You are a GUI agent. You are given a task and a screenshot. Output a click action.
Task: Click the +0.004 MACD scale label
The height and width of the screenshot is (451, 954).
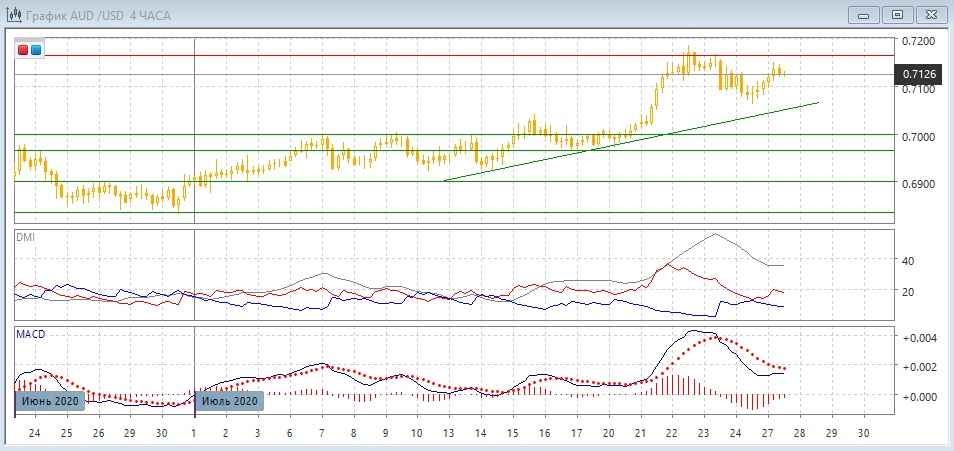coord(918,338)
